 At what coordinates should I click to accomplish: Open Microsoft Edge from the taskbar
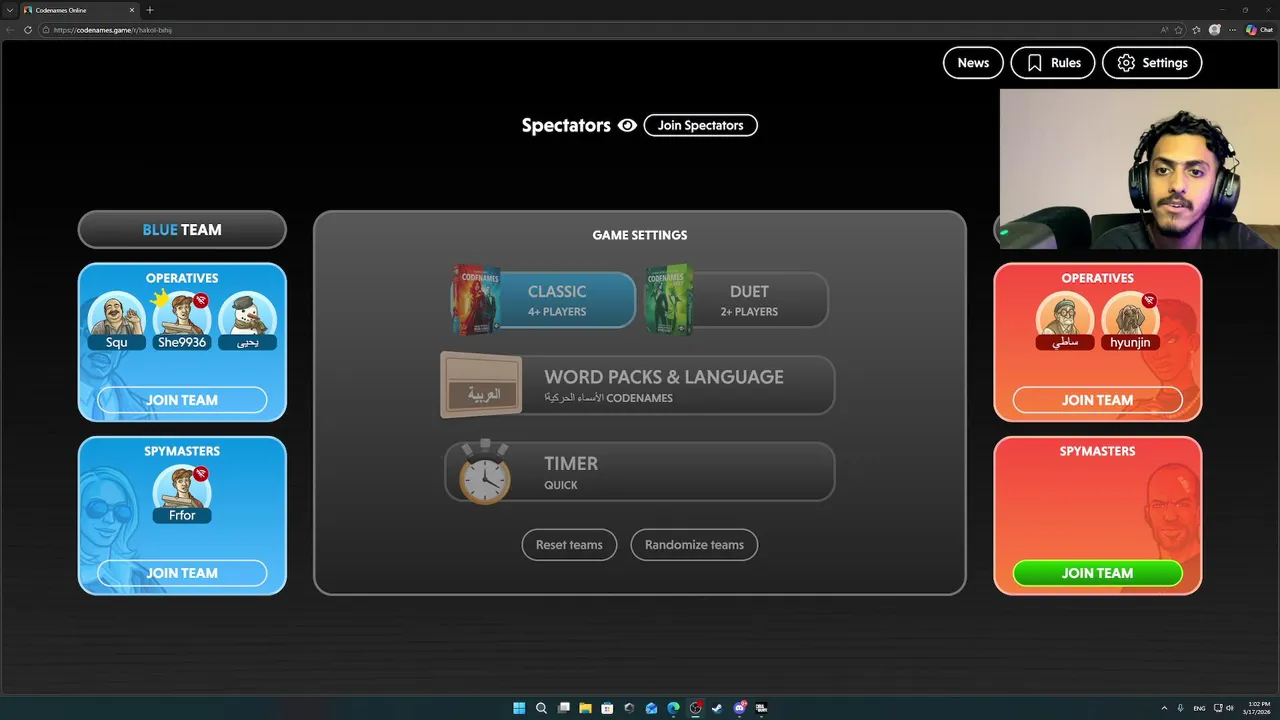tap(673, 708)
